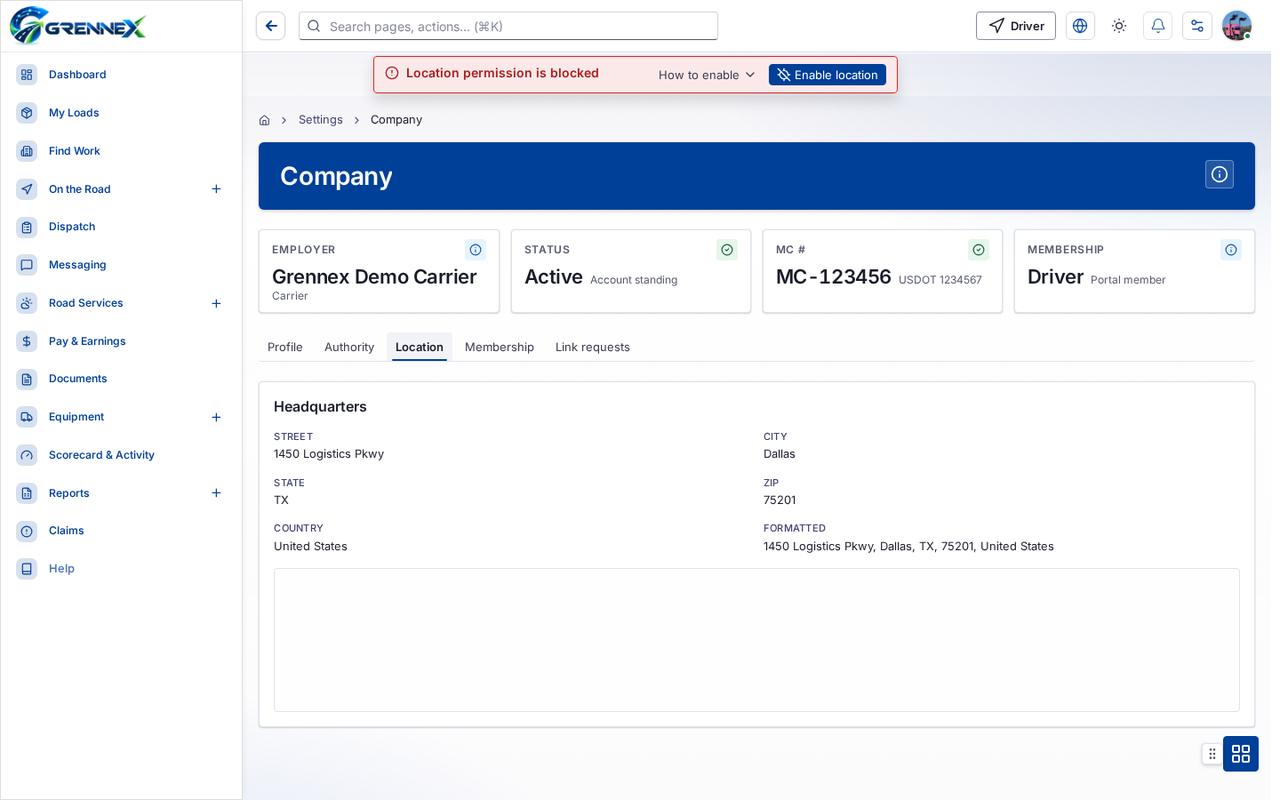Click the Dispatch clipboard icon
The width and height of the screenshot is (1280, 800).
click(x=27, y=227)
